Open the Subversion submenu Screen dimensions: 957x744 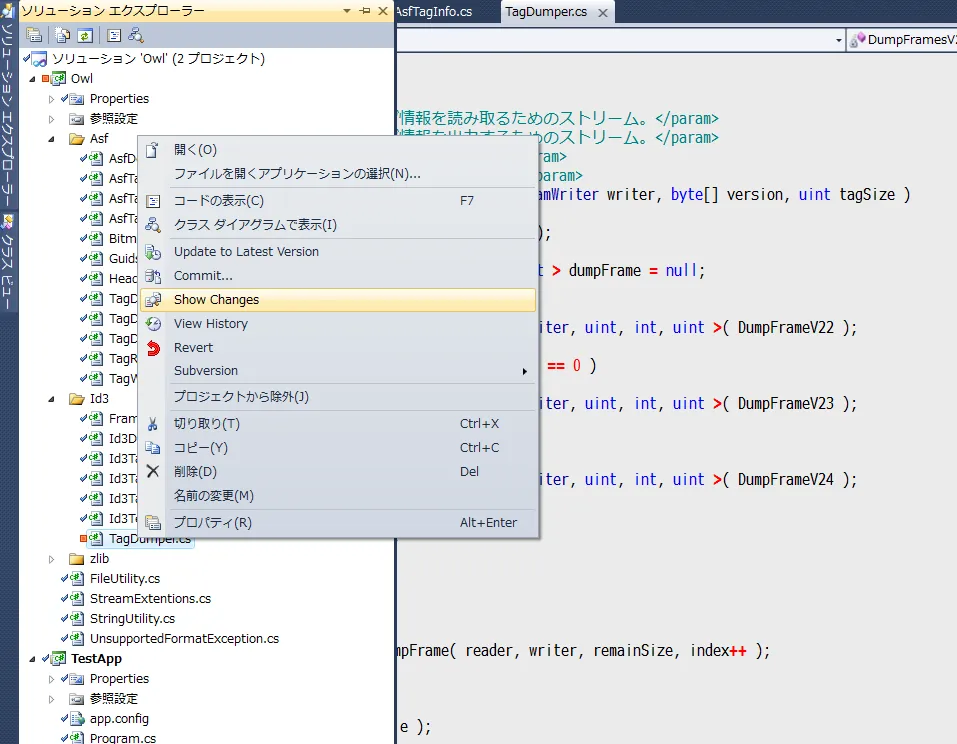pyautogui.click(x=206, y=371)
